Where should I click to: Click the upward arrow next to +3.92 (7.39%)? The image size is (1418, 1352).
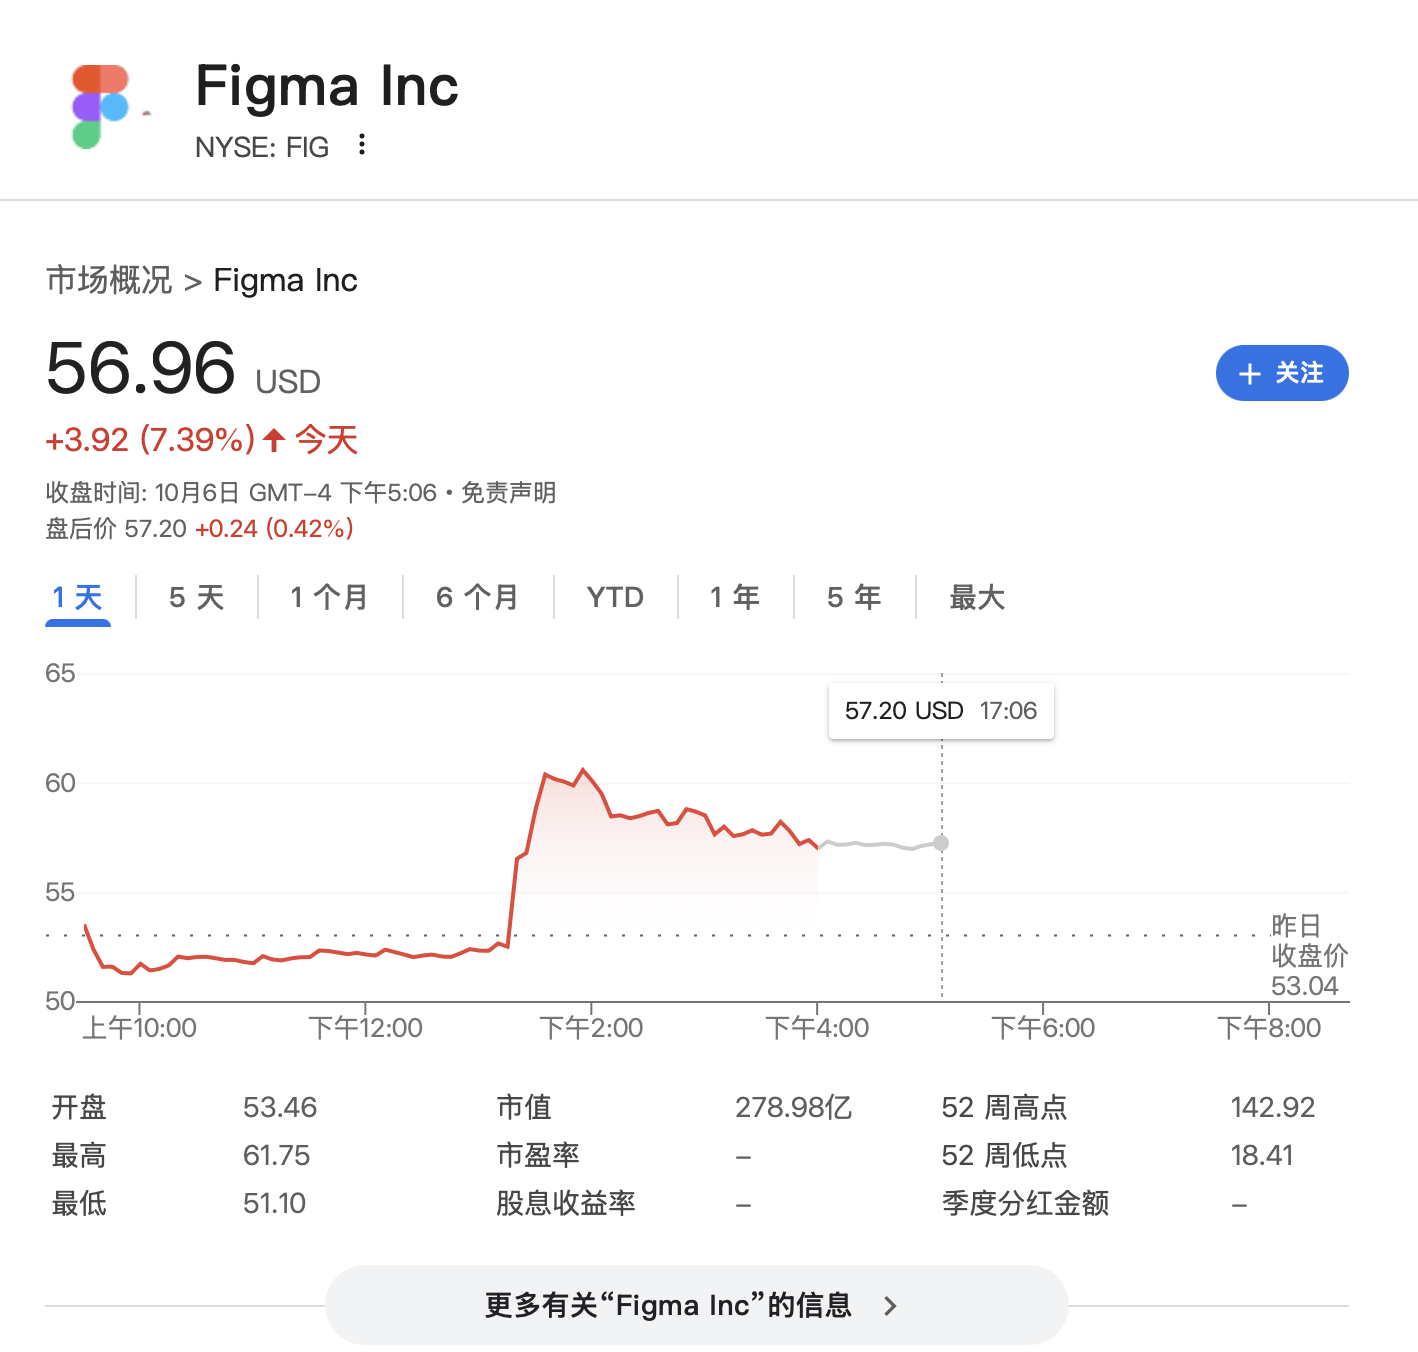[272, 440]
